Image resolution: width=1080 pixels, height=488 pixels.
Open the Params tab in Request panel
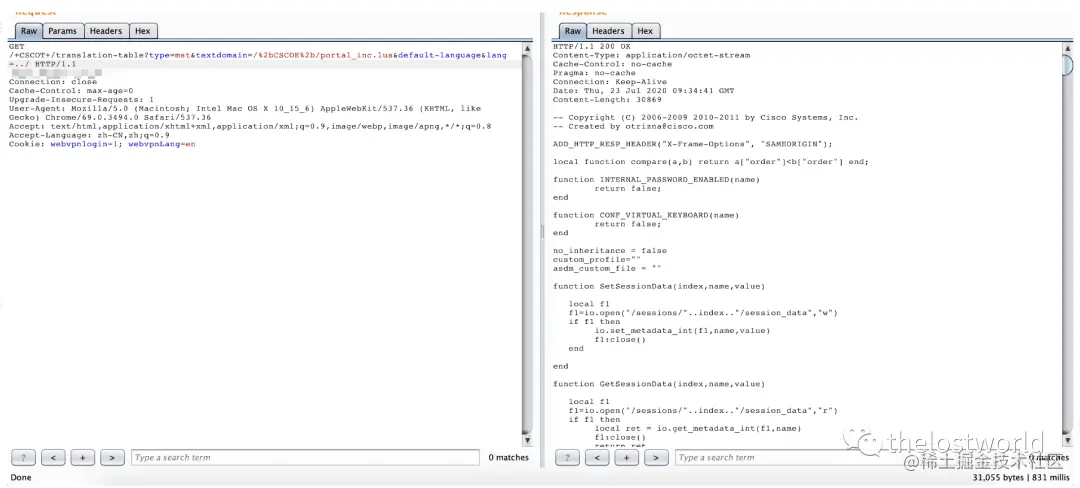coord(63,31)
